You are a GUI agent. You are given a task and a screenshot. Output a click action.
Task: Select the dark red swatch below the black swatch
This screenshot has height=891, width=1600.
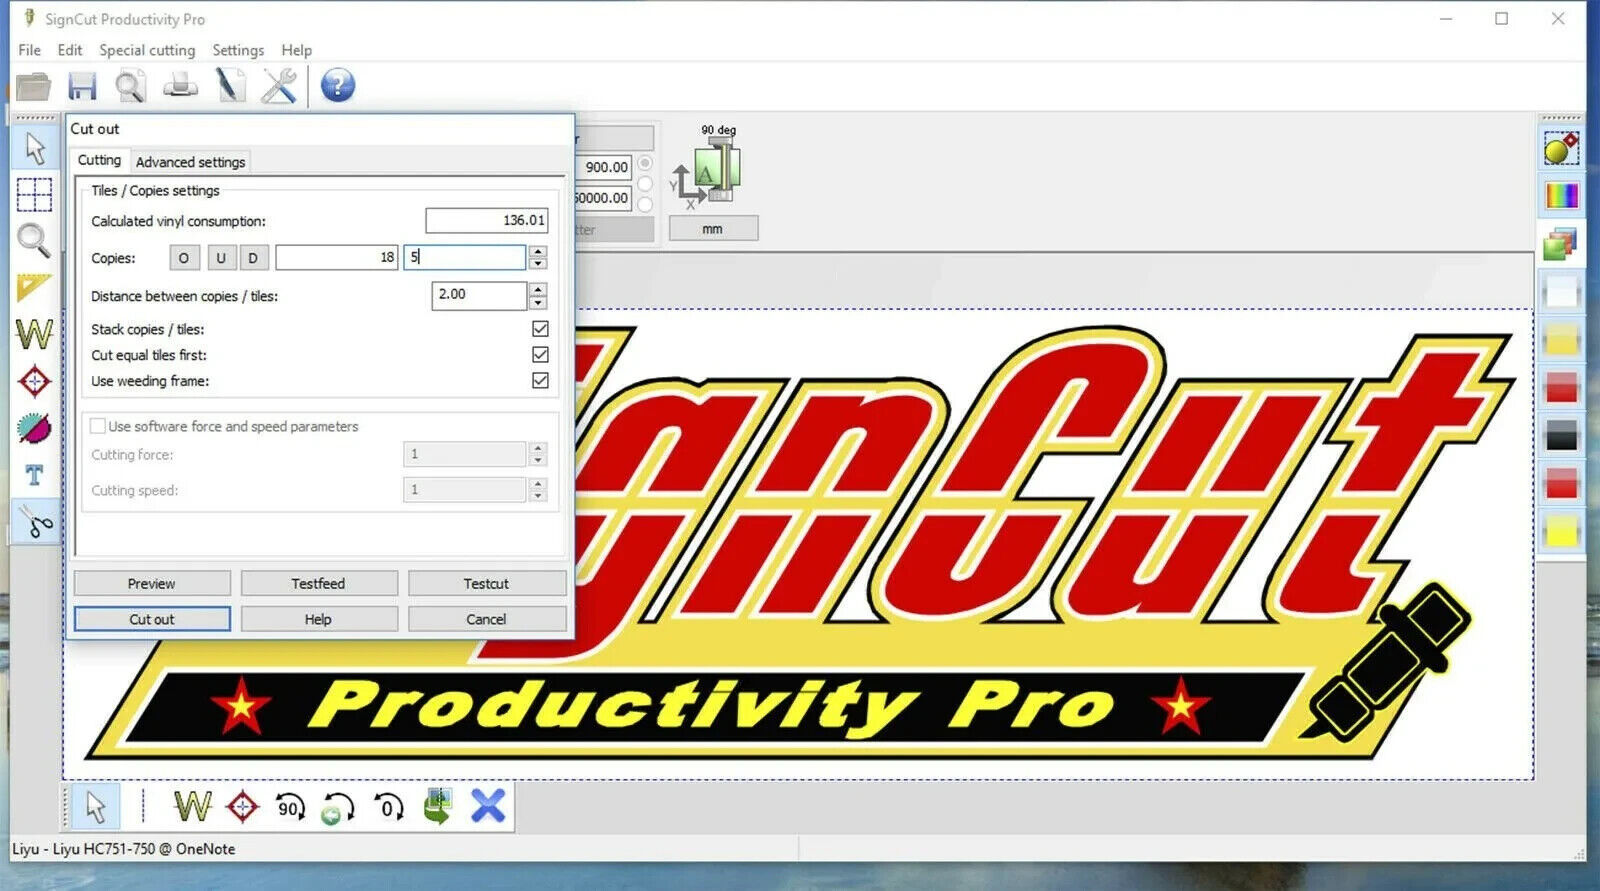[1561, 485]
